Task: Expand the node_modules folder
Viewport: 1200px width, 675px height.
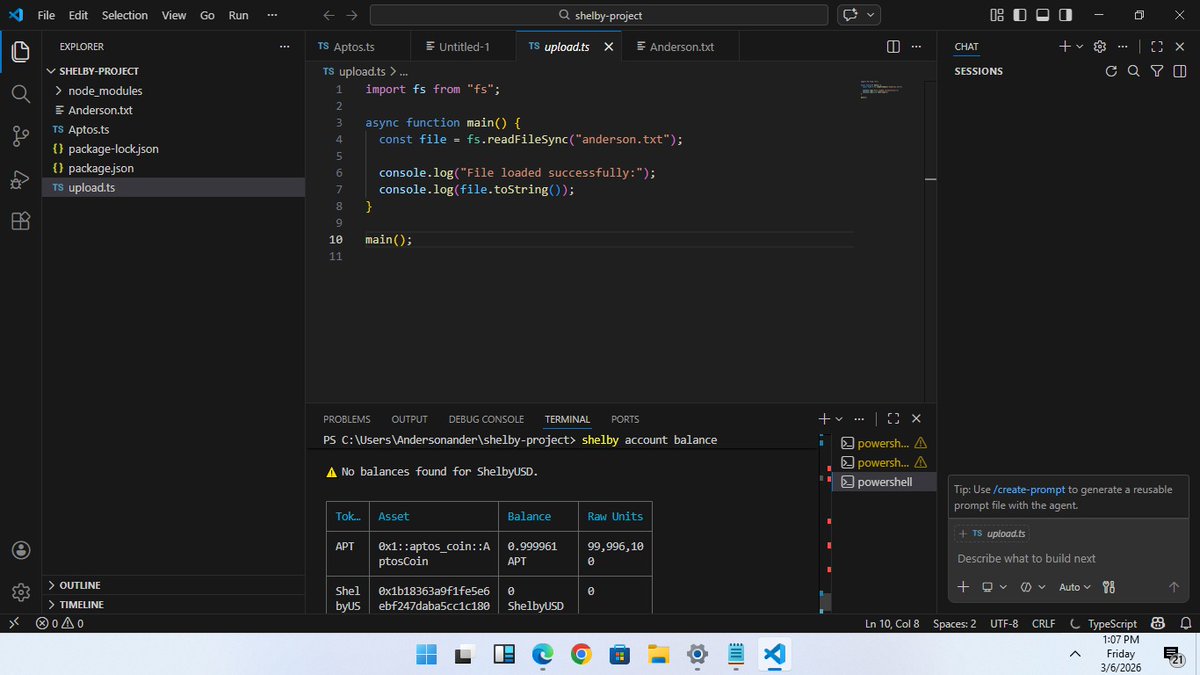Action: [x=172, y=91]
